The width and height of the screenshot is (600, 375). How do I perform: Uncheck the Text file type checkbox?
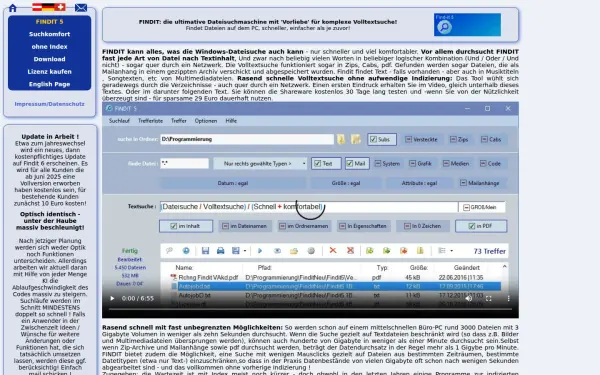coord(326,163)
